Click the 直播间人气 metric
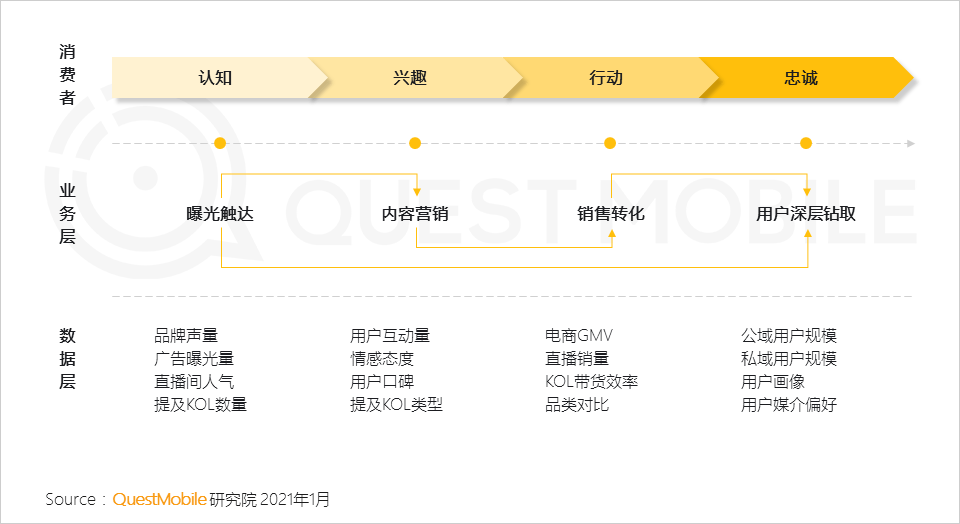 [x=194, y=381]
